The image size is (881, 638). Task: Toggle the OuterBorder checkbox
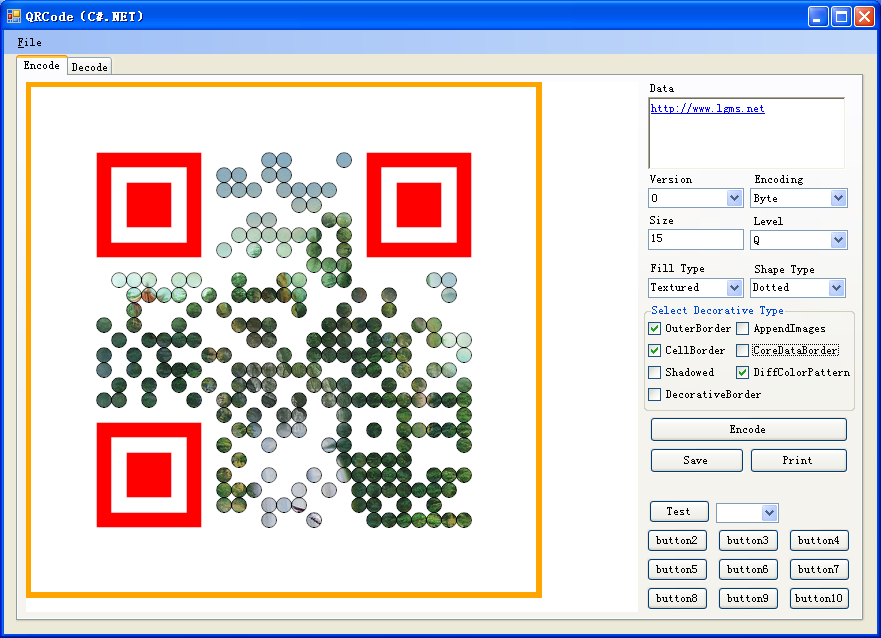click(655, 329)
